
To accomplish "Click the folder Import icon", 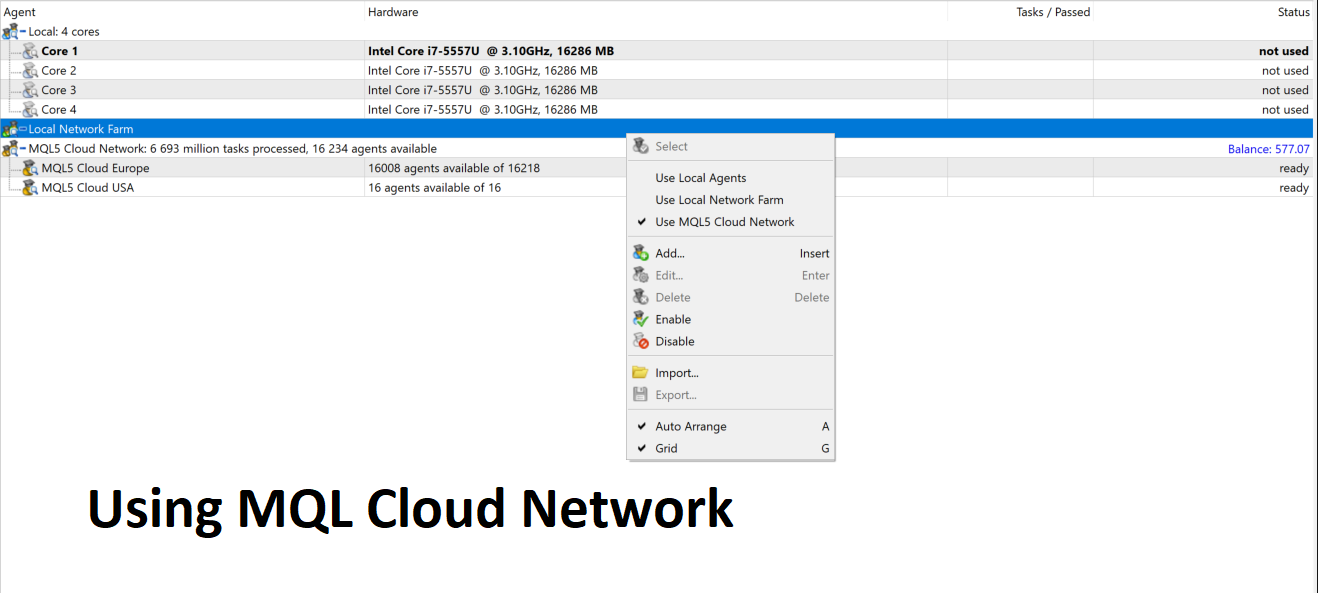I will 641,373.
